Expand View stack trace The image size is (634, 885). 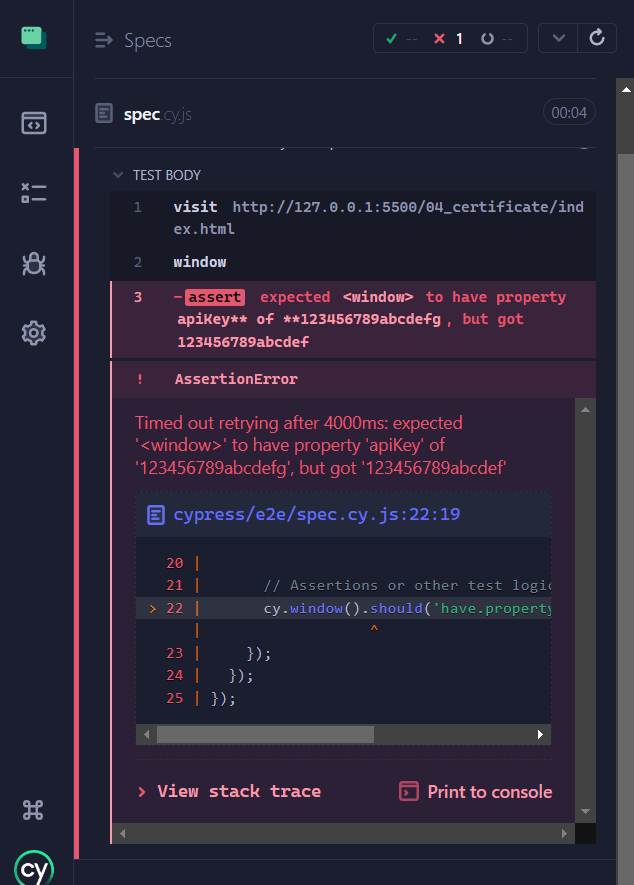[x=229, y=791]
